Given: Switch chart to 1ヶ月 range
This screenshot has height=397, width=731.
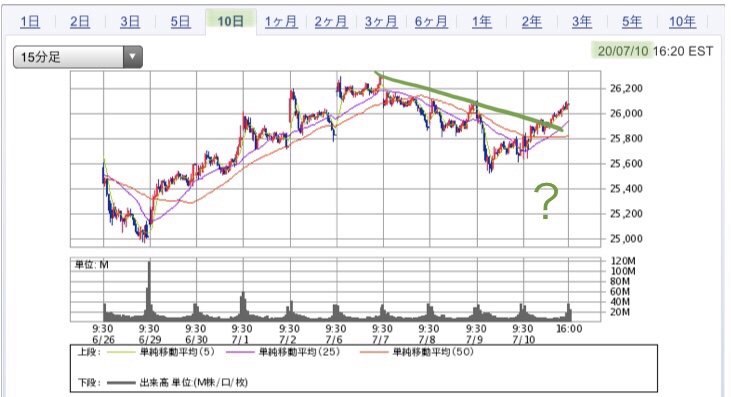Looking at the screenshot, I should pos(281,21).
